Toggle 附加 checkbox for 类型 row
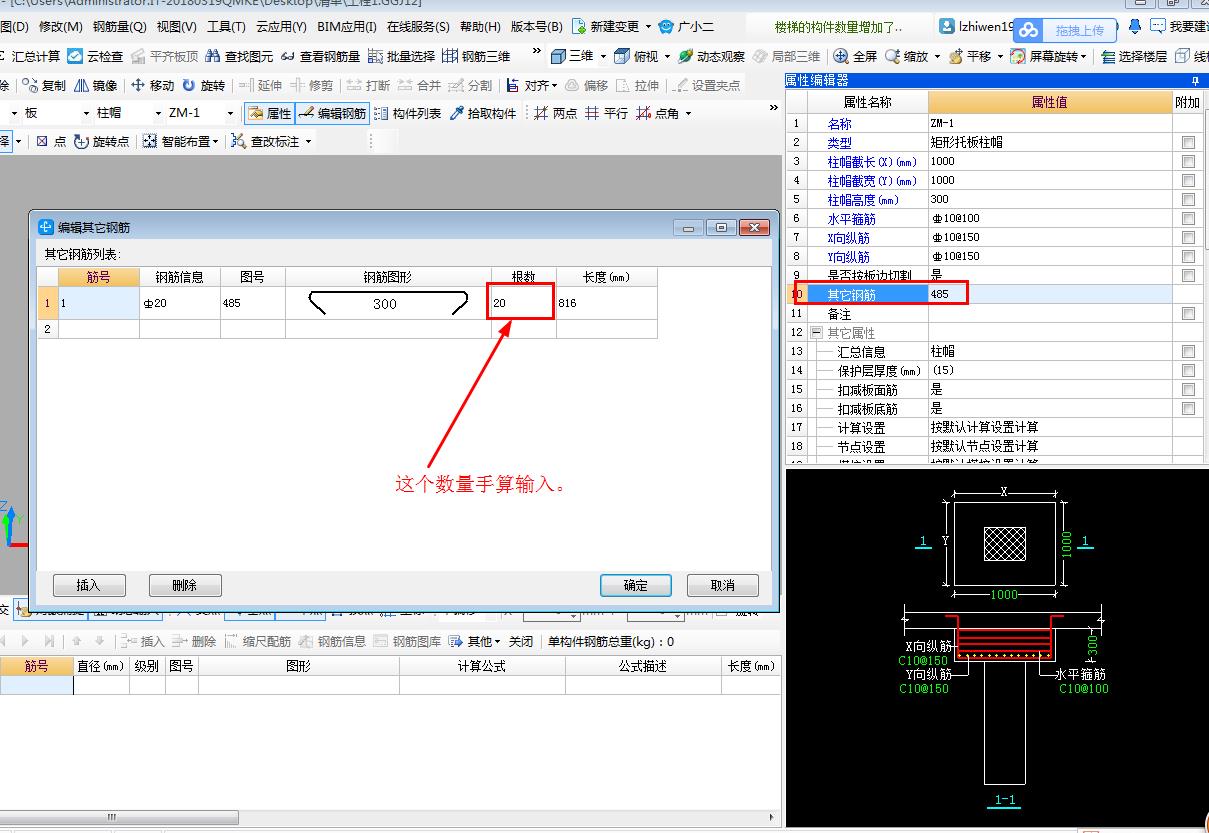Image resolution: width=1209 pixels, height=833 pixels. [1188, 143]
